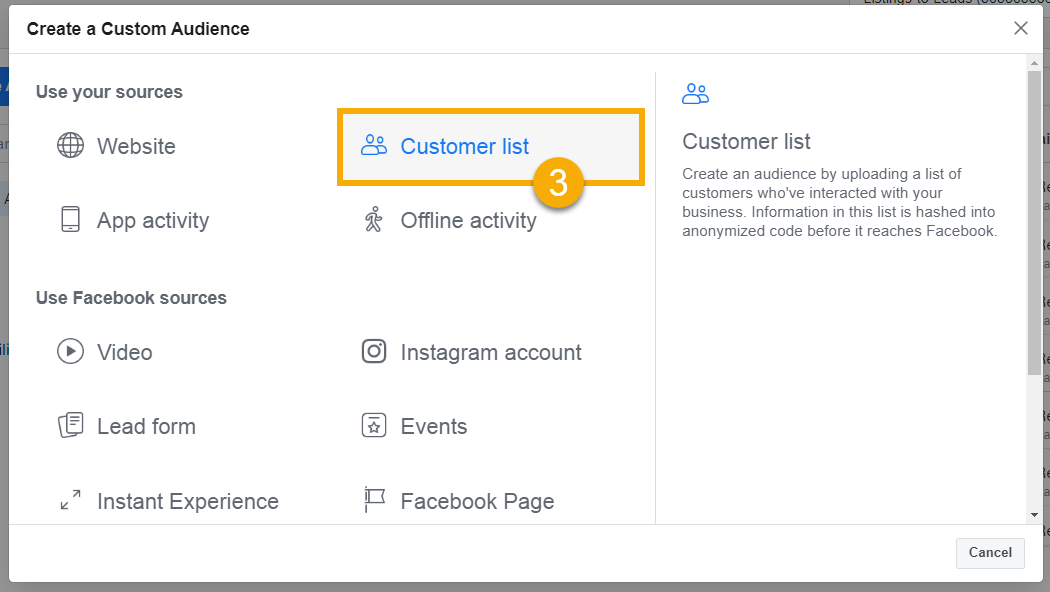Screen dimensions: 1050x592
Task: Click the Customer list description paragraph
Action: [x=840, y=202]
